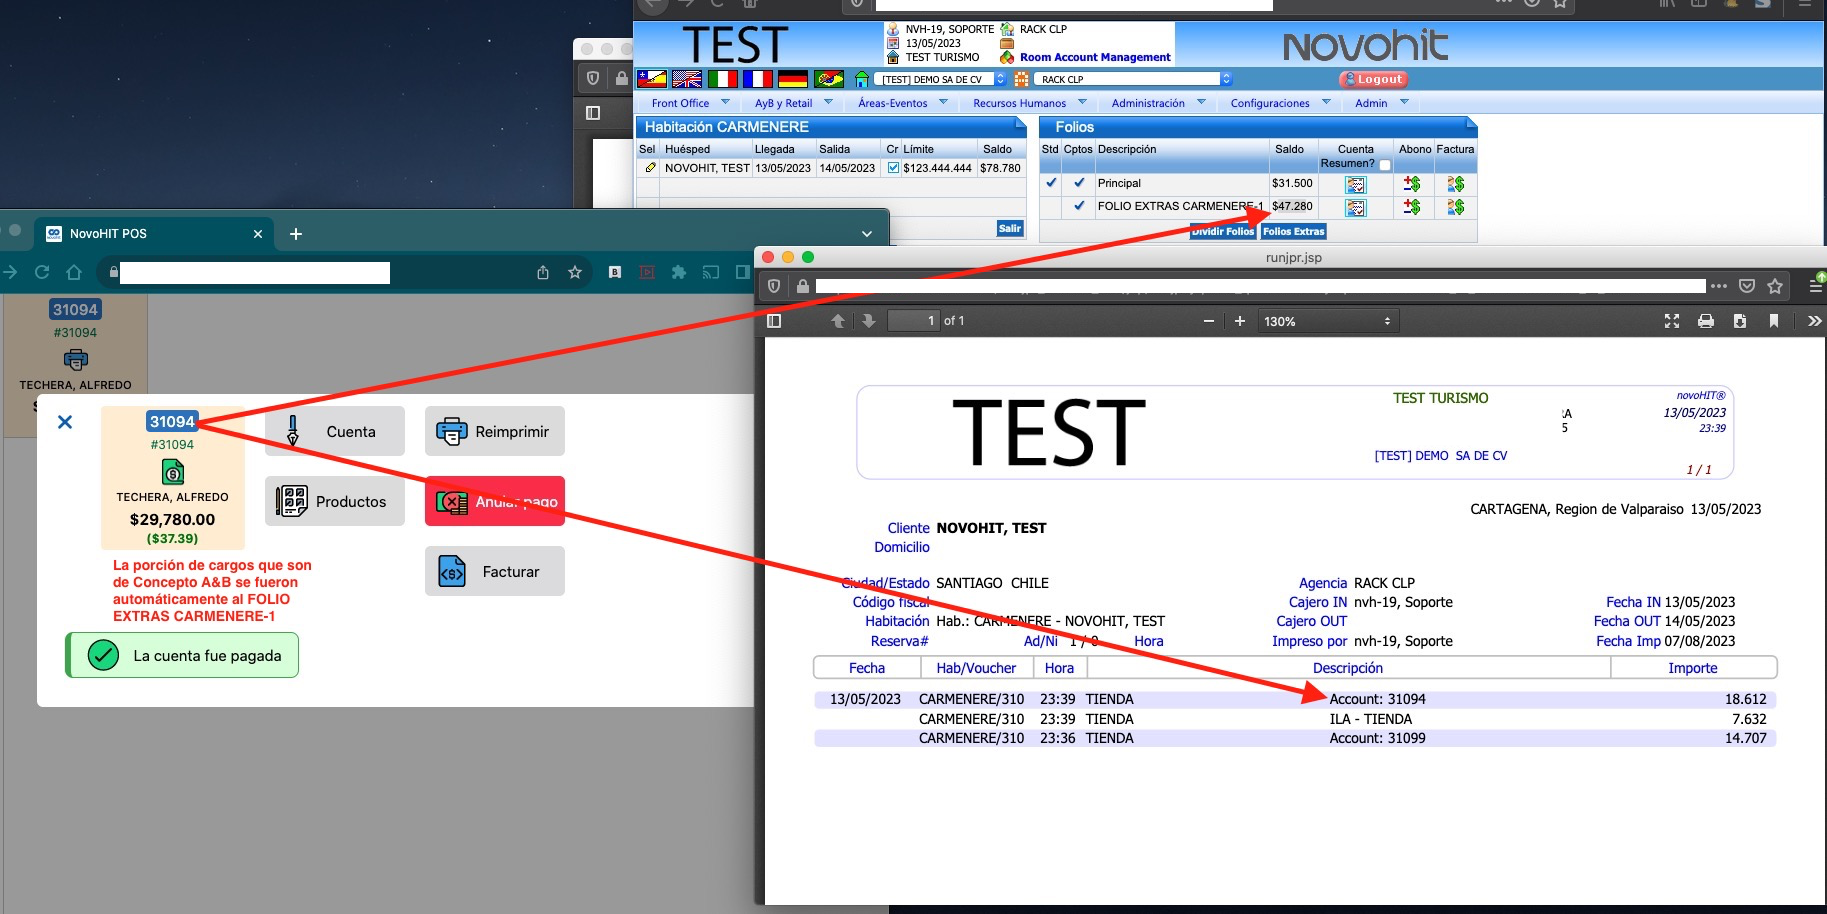The height and width of the screenshot is (914, 1827).
Task: Click Factura icon for Principal folio
Action: [1455, 184]
